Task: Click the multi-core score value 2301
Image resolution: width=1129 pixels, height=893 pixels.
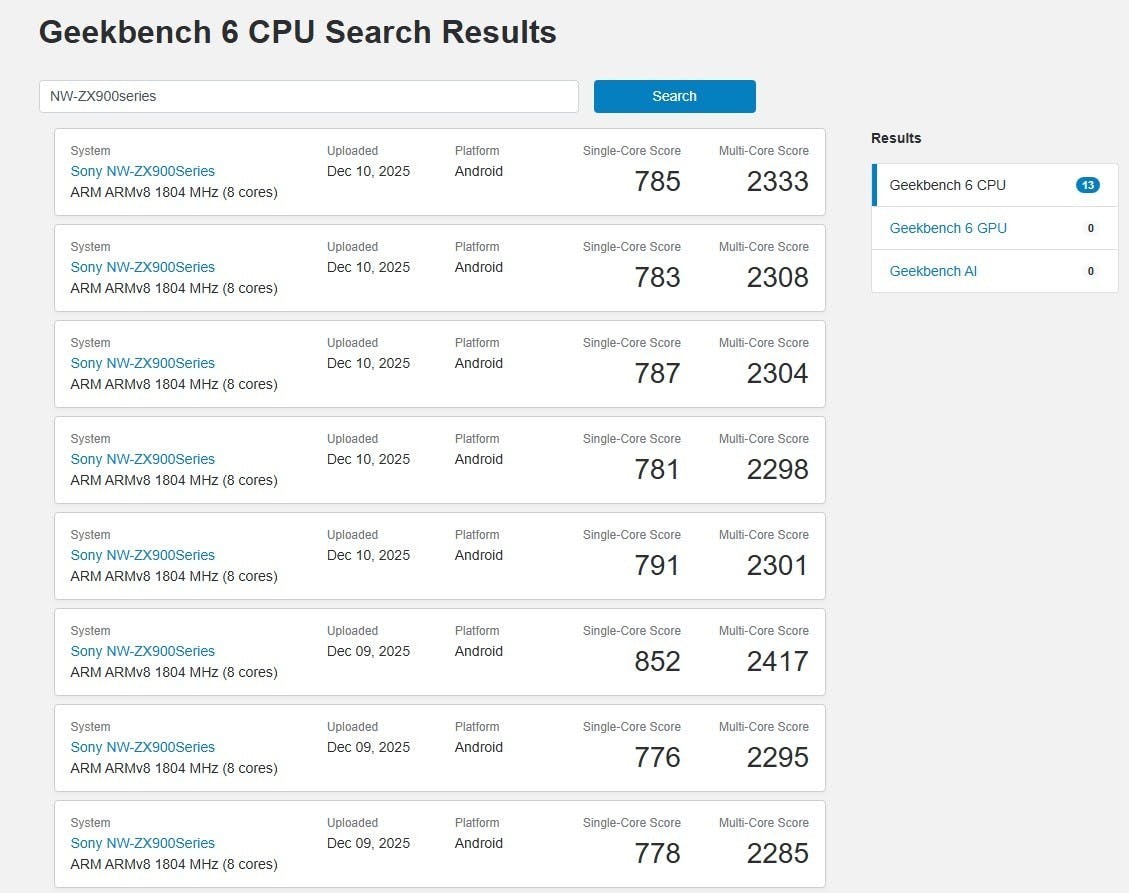Action: pyautogui.click(x=777, y=565)
